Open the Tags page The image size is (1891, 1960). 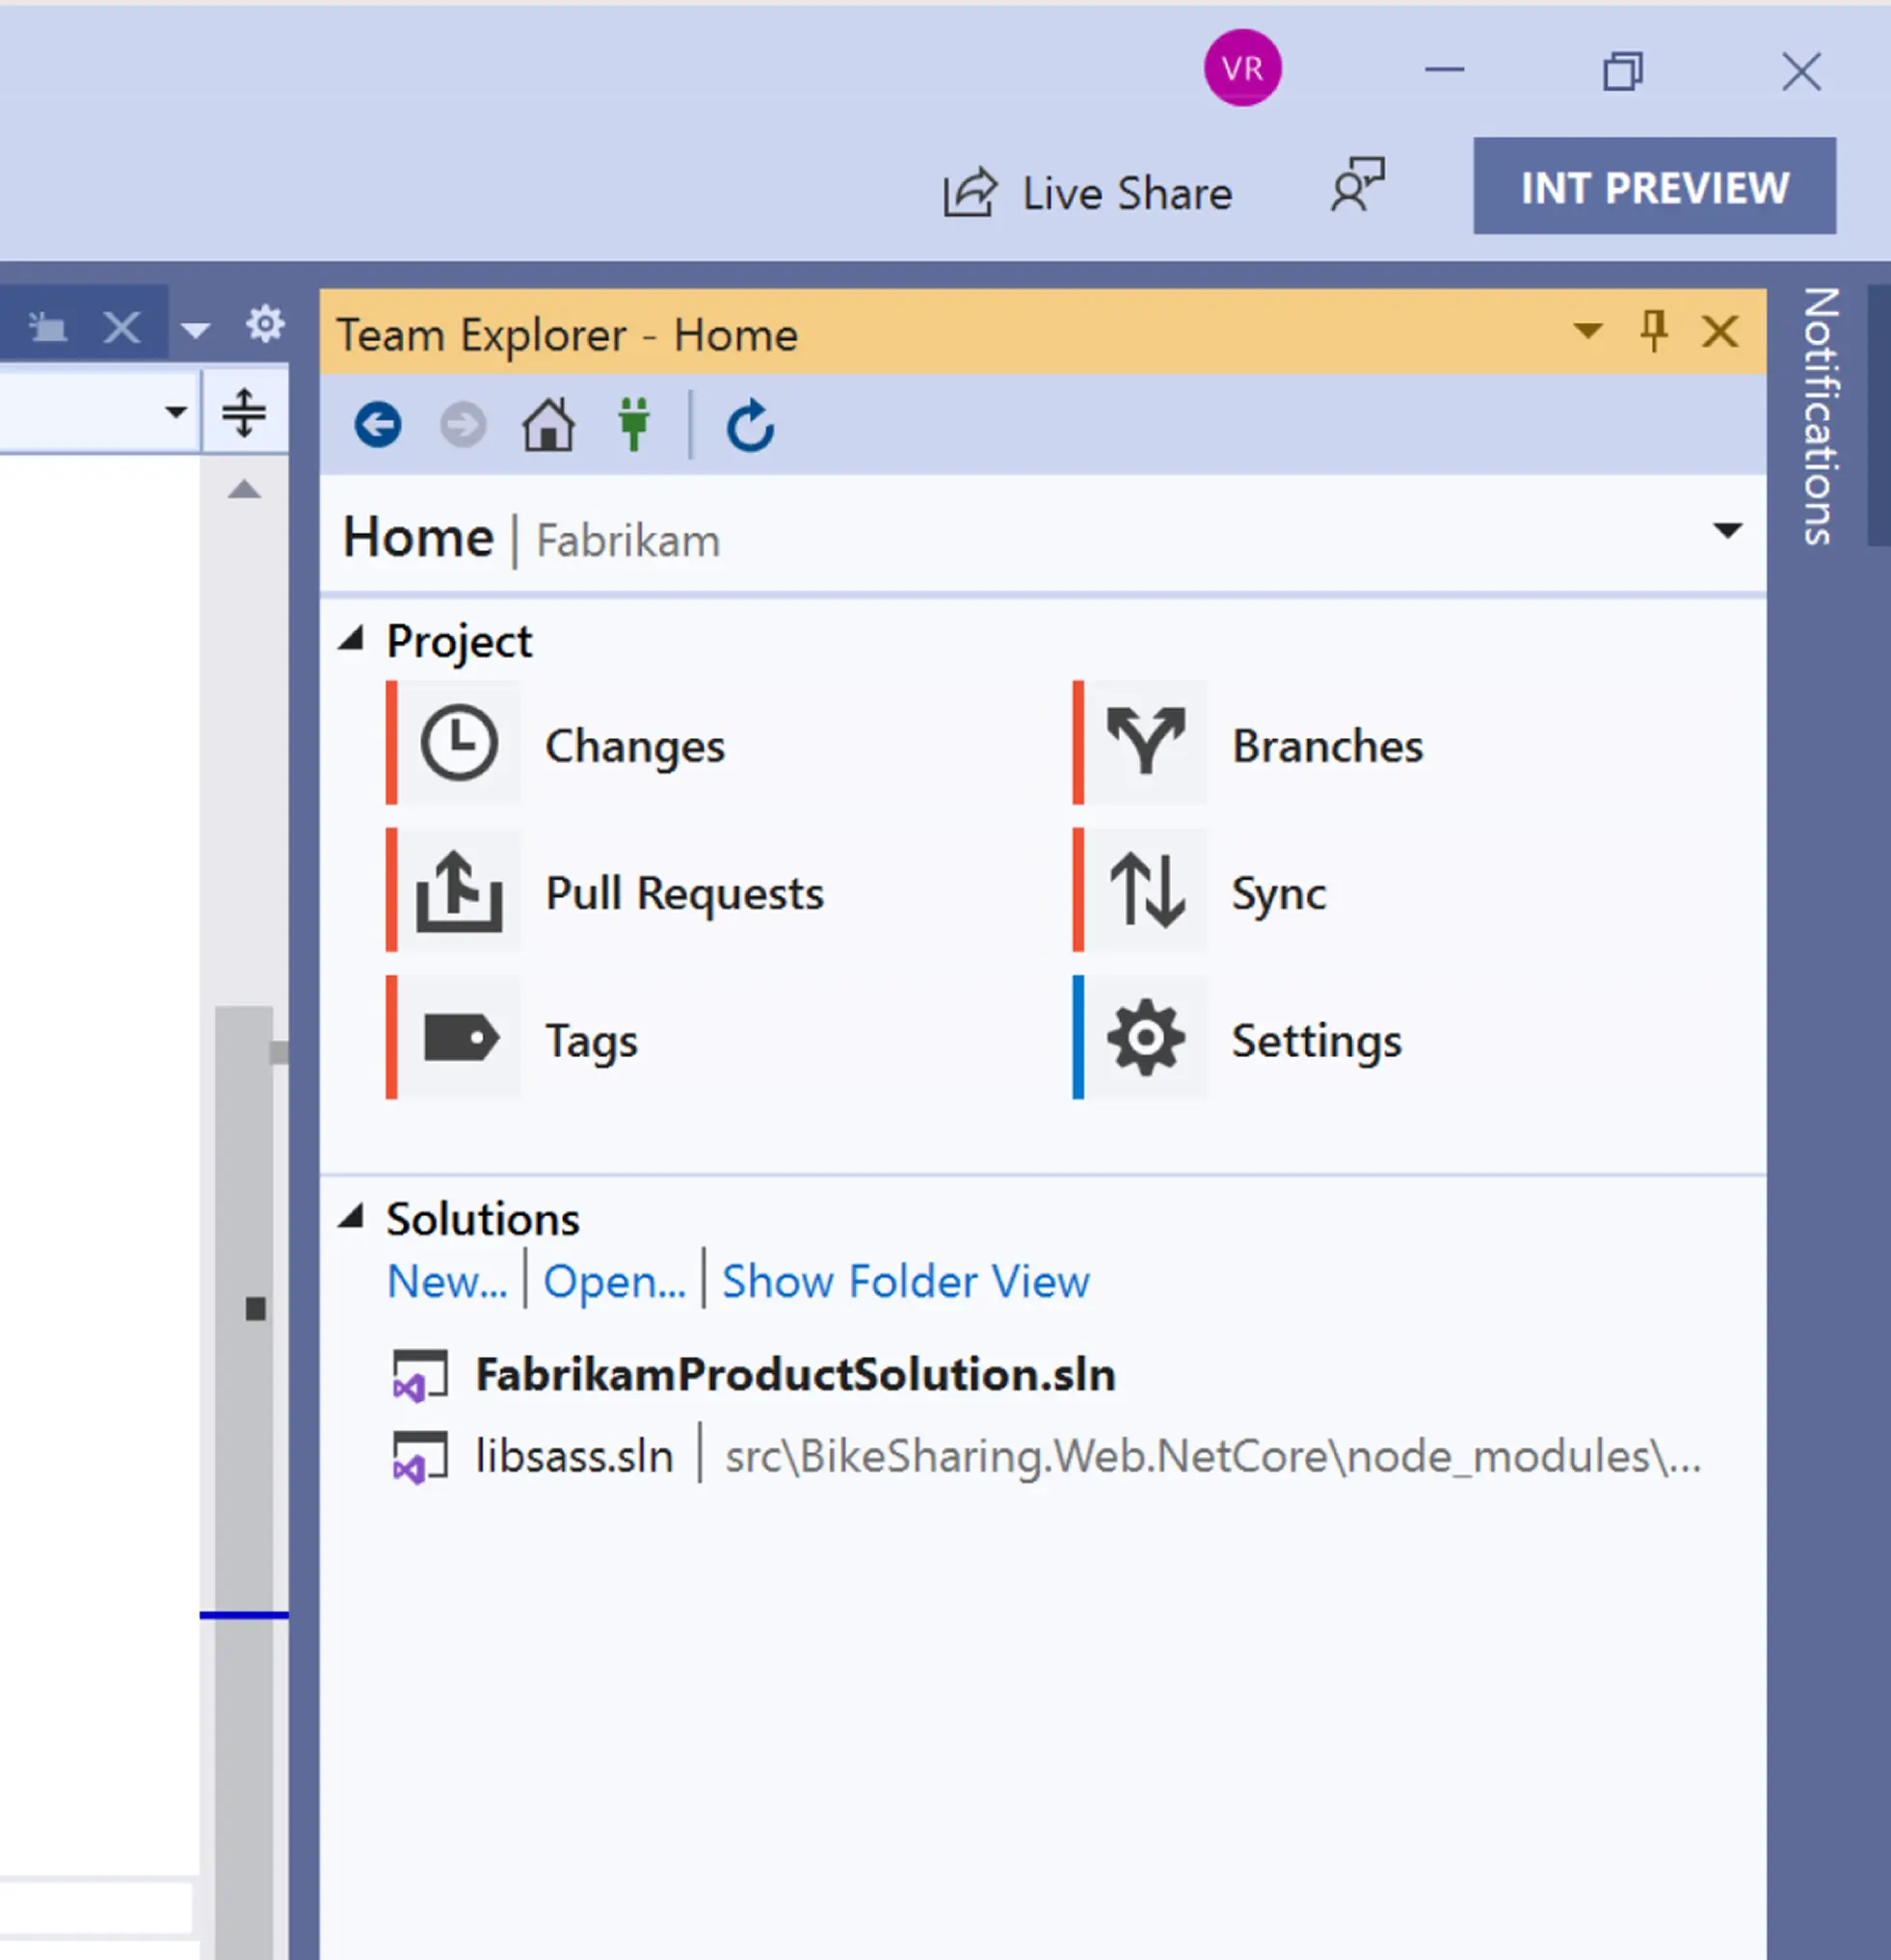point(591,1040)
